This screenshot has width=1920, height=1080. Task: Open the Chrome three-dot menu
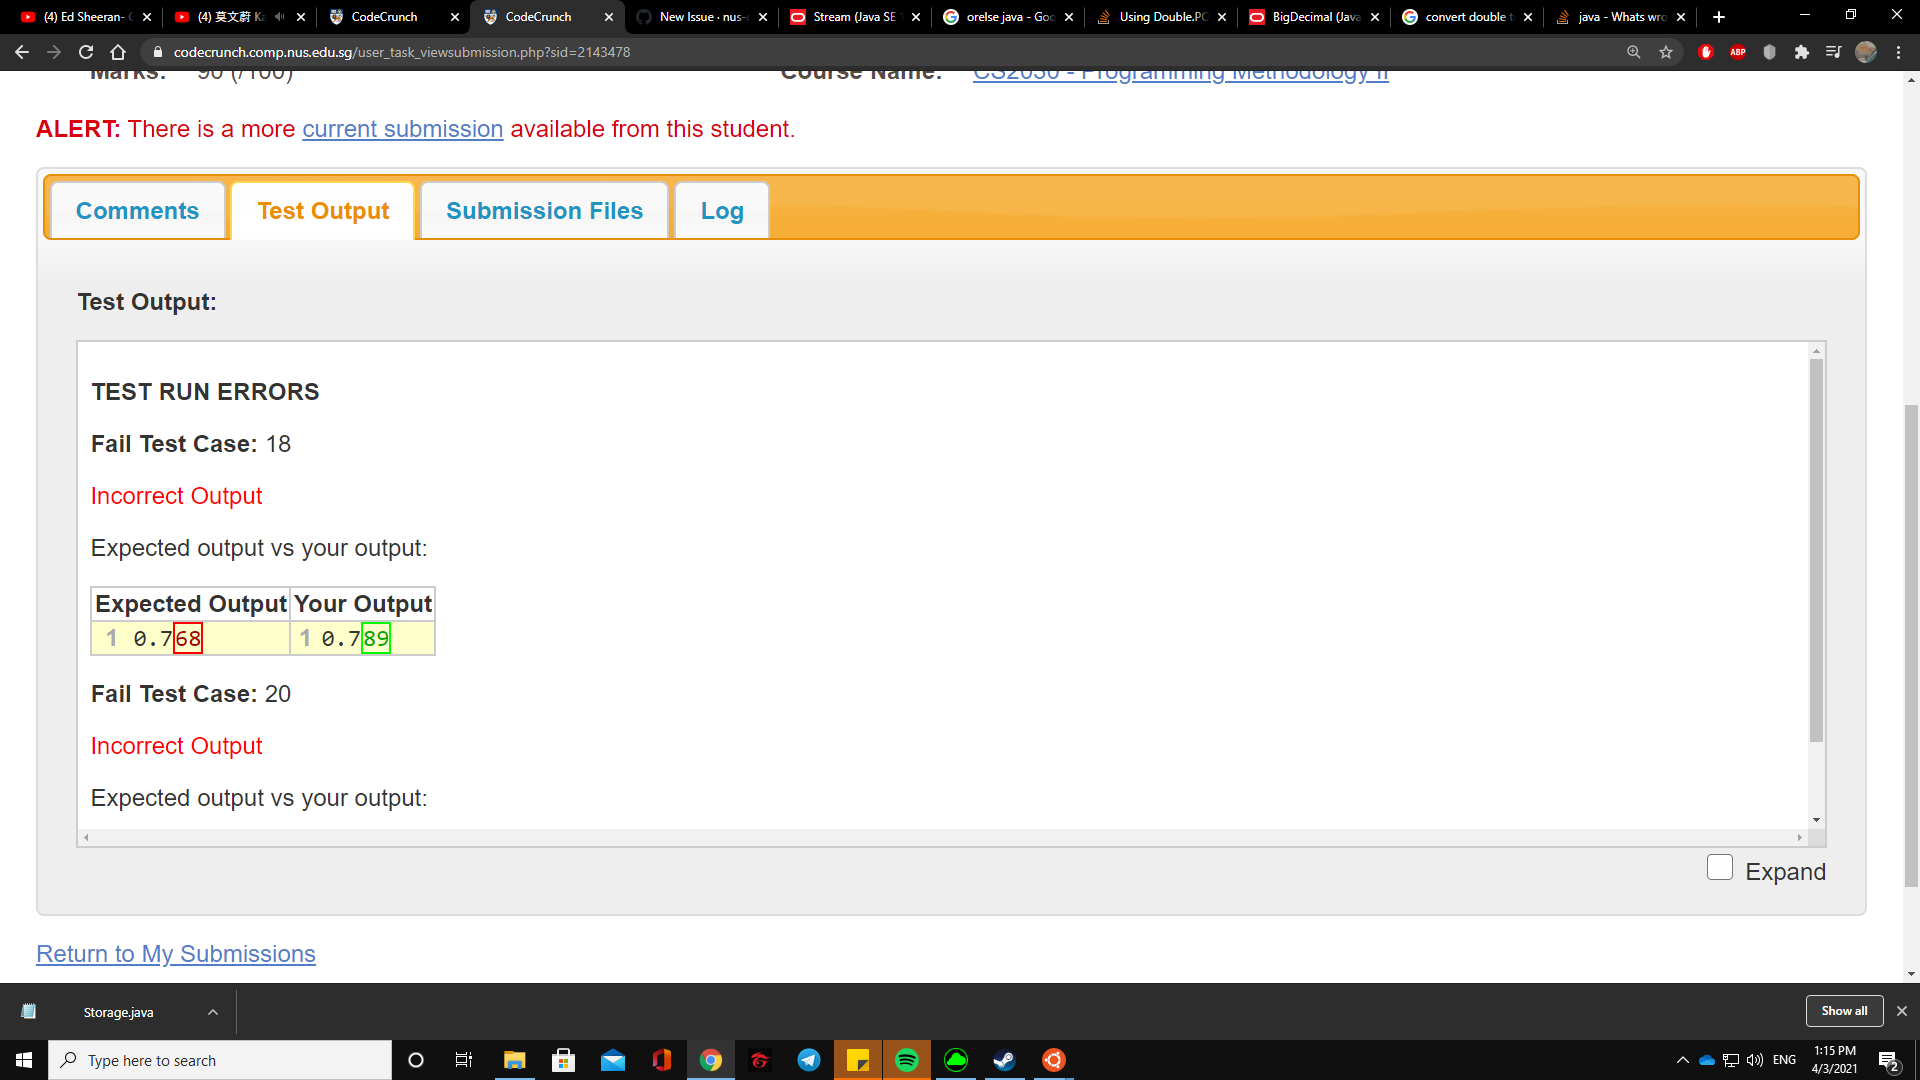coord(1898,52)
